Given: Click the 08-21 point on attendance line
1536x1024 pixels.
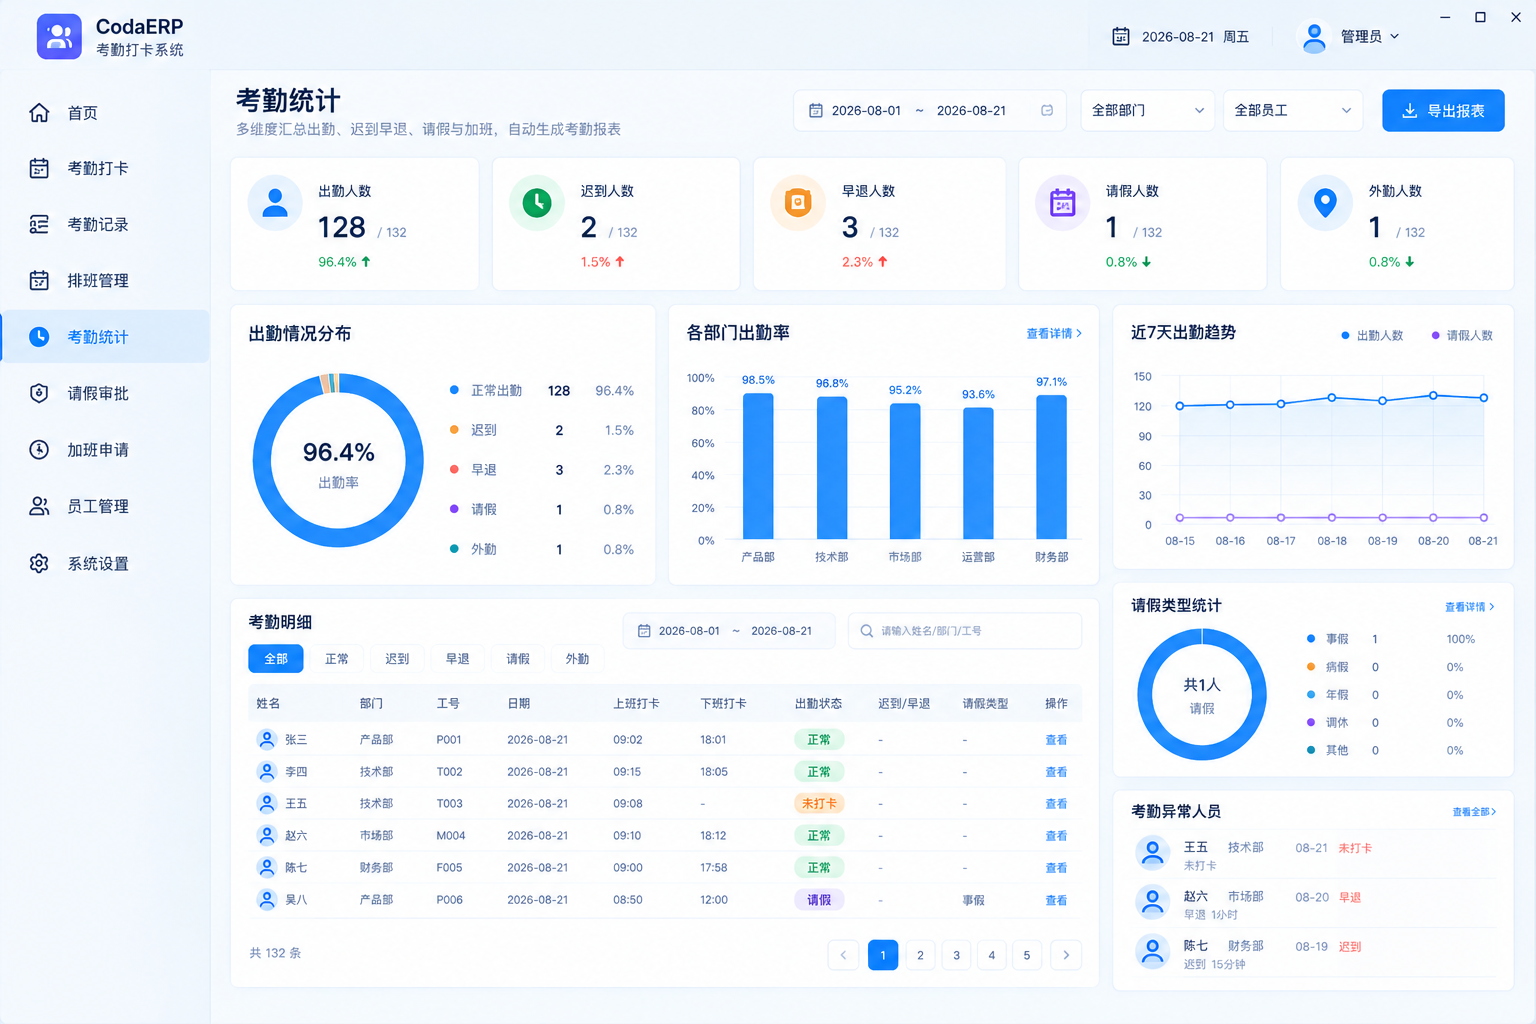Looking at the screenshot, I should [x=1484, y=398].
